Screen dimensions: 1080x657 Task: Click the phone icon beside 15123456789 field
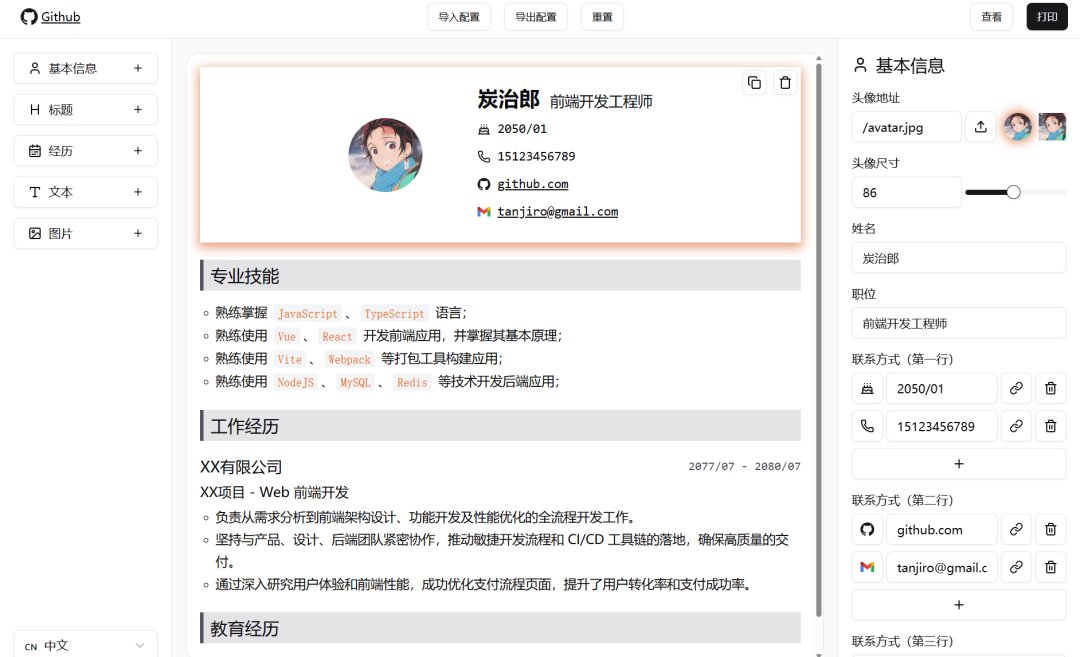coord(866,425)
